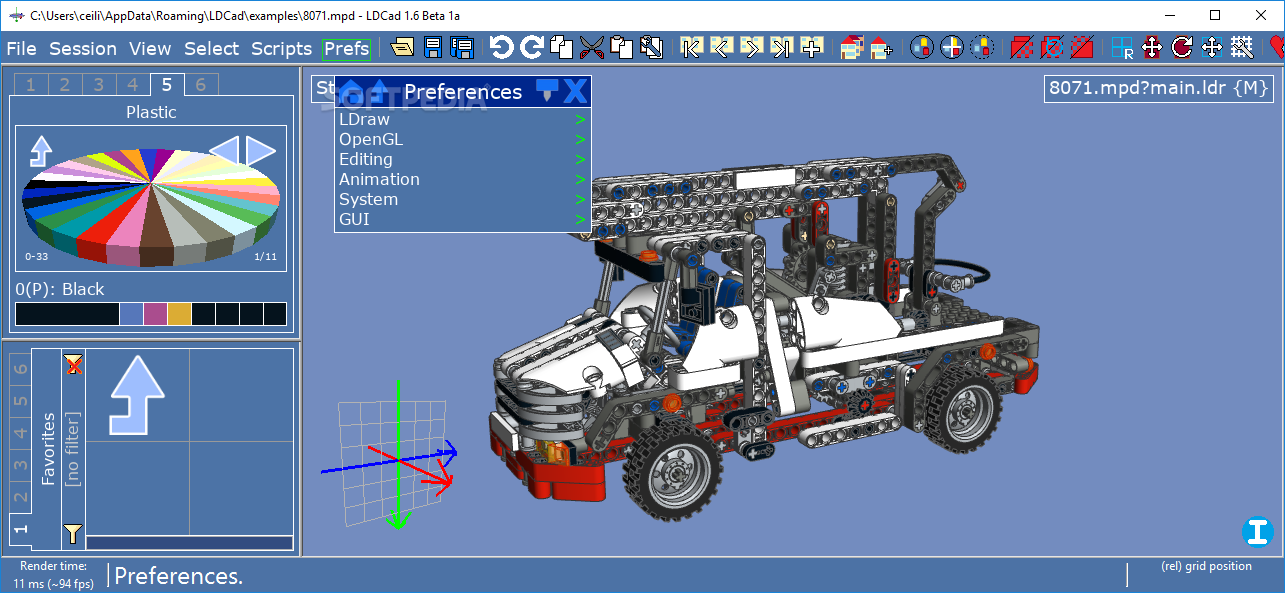
Task: Click the up-level arrow in color panel
Action: point(40,151)
